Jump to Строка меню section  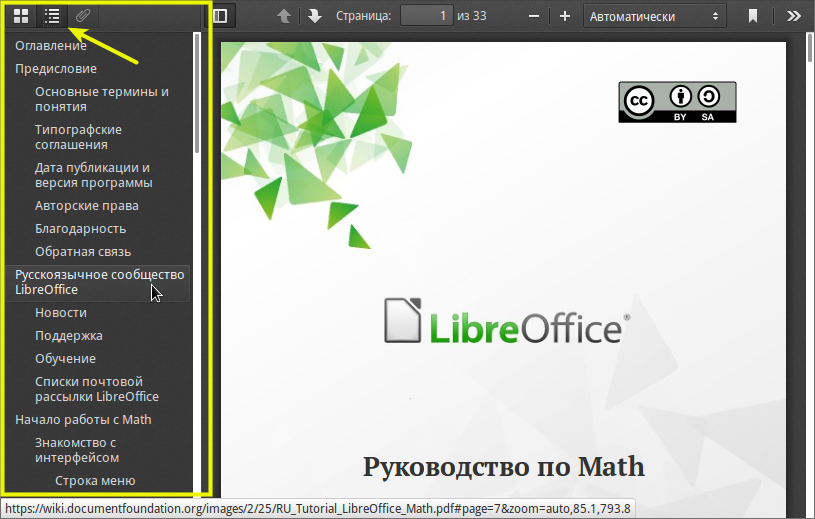pyautogui.click(x=95, y=481)
